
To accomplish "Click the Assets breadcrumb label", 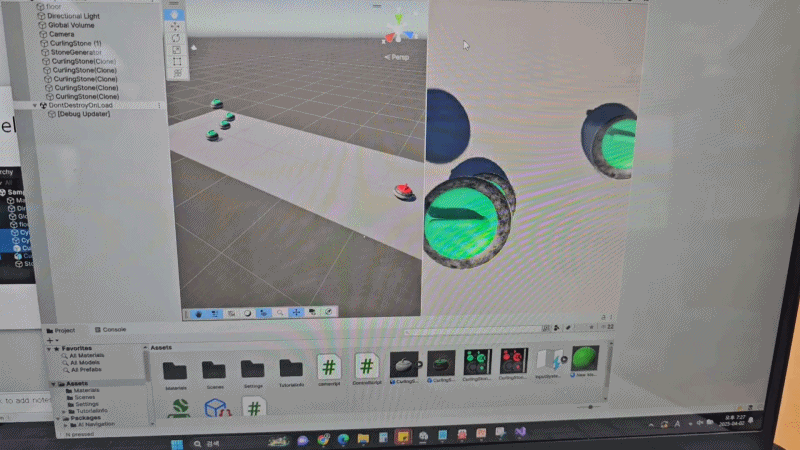I will [161, 347].
